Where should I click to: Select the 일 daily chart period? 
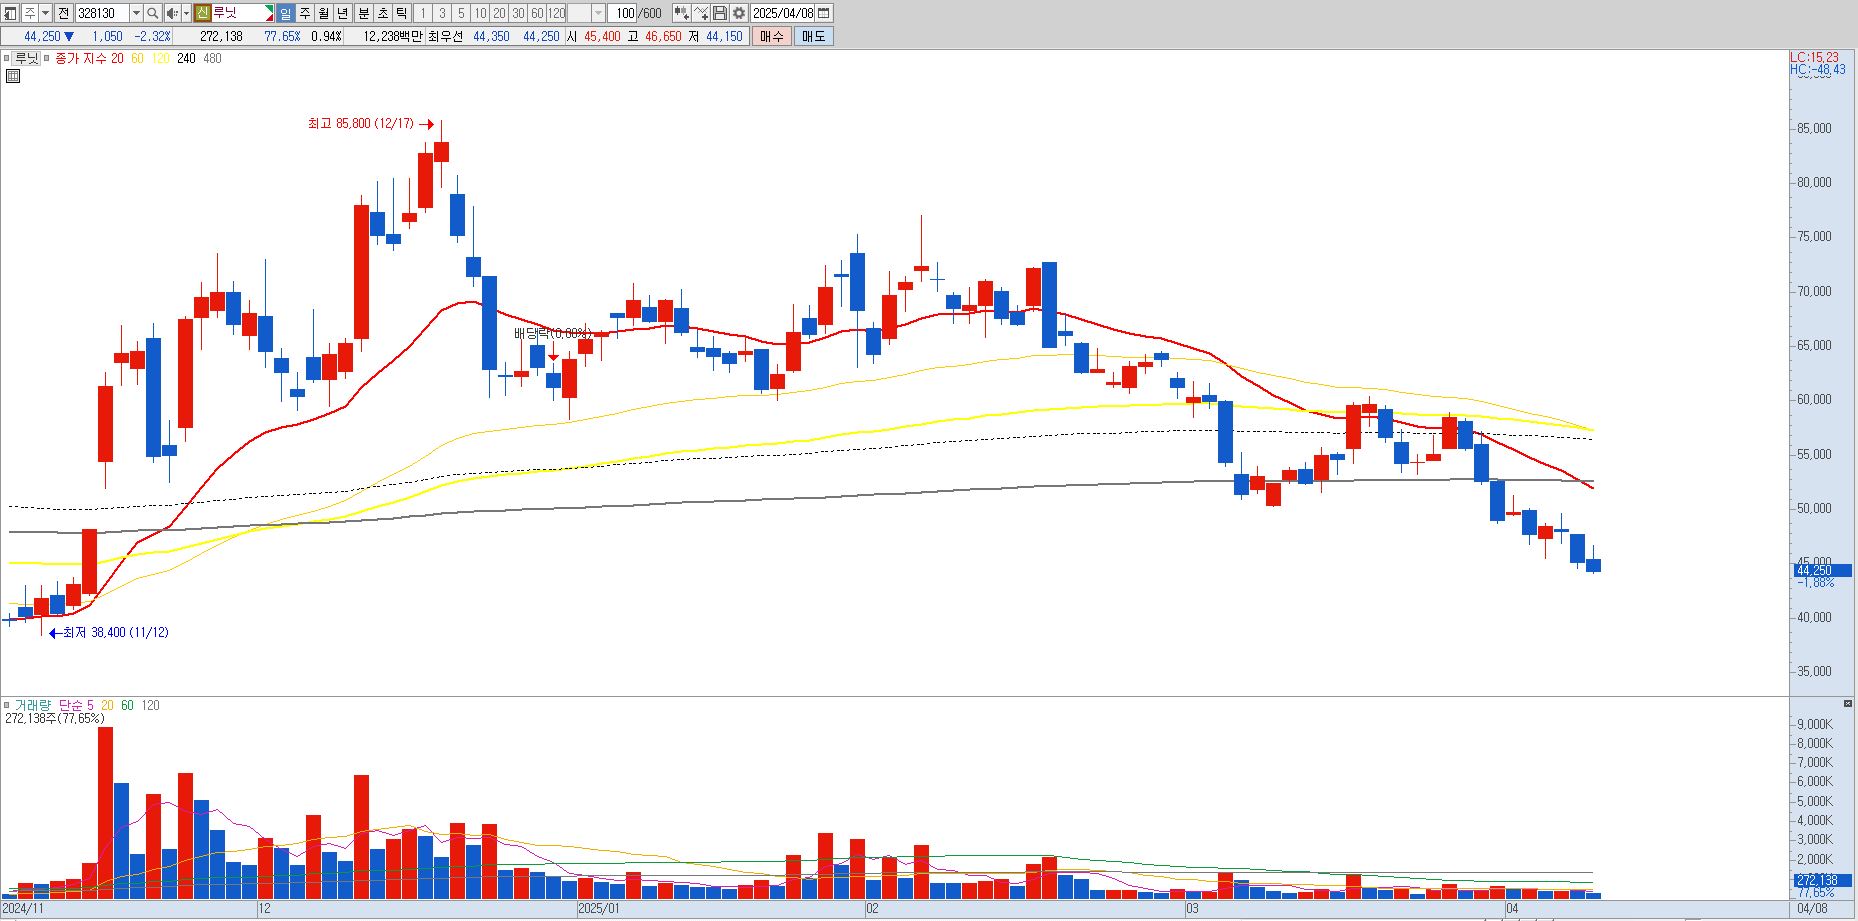(x=285, y=13)
